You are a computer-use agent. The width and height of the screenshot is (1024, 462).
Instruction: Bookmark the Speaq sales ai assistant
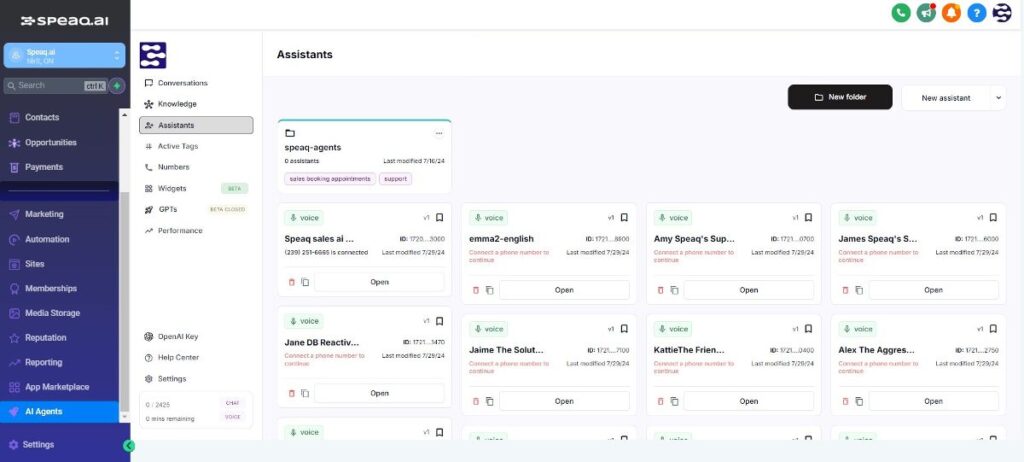point(440,218)
